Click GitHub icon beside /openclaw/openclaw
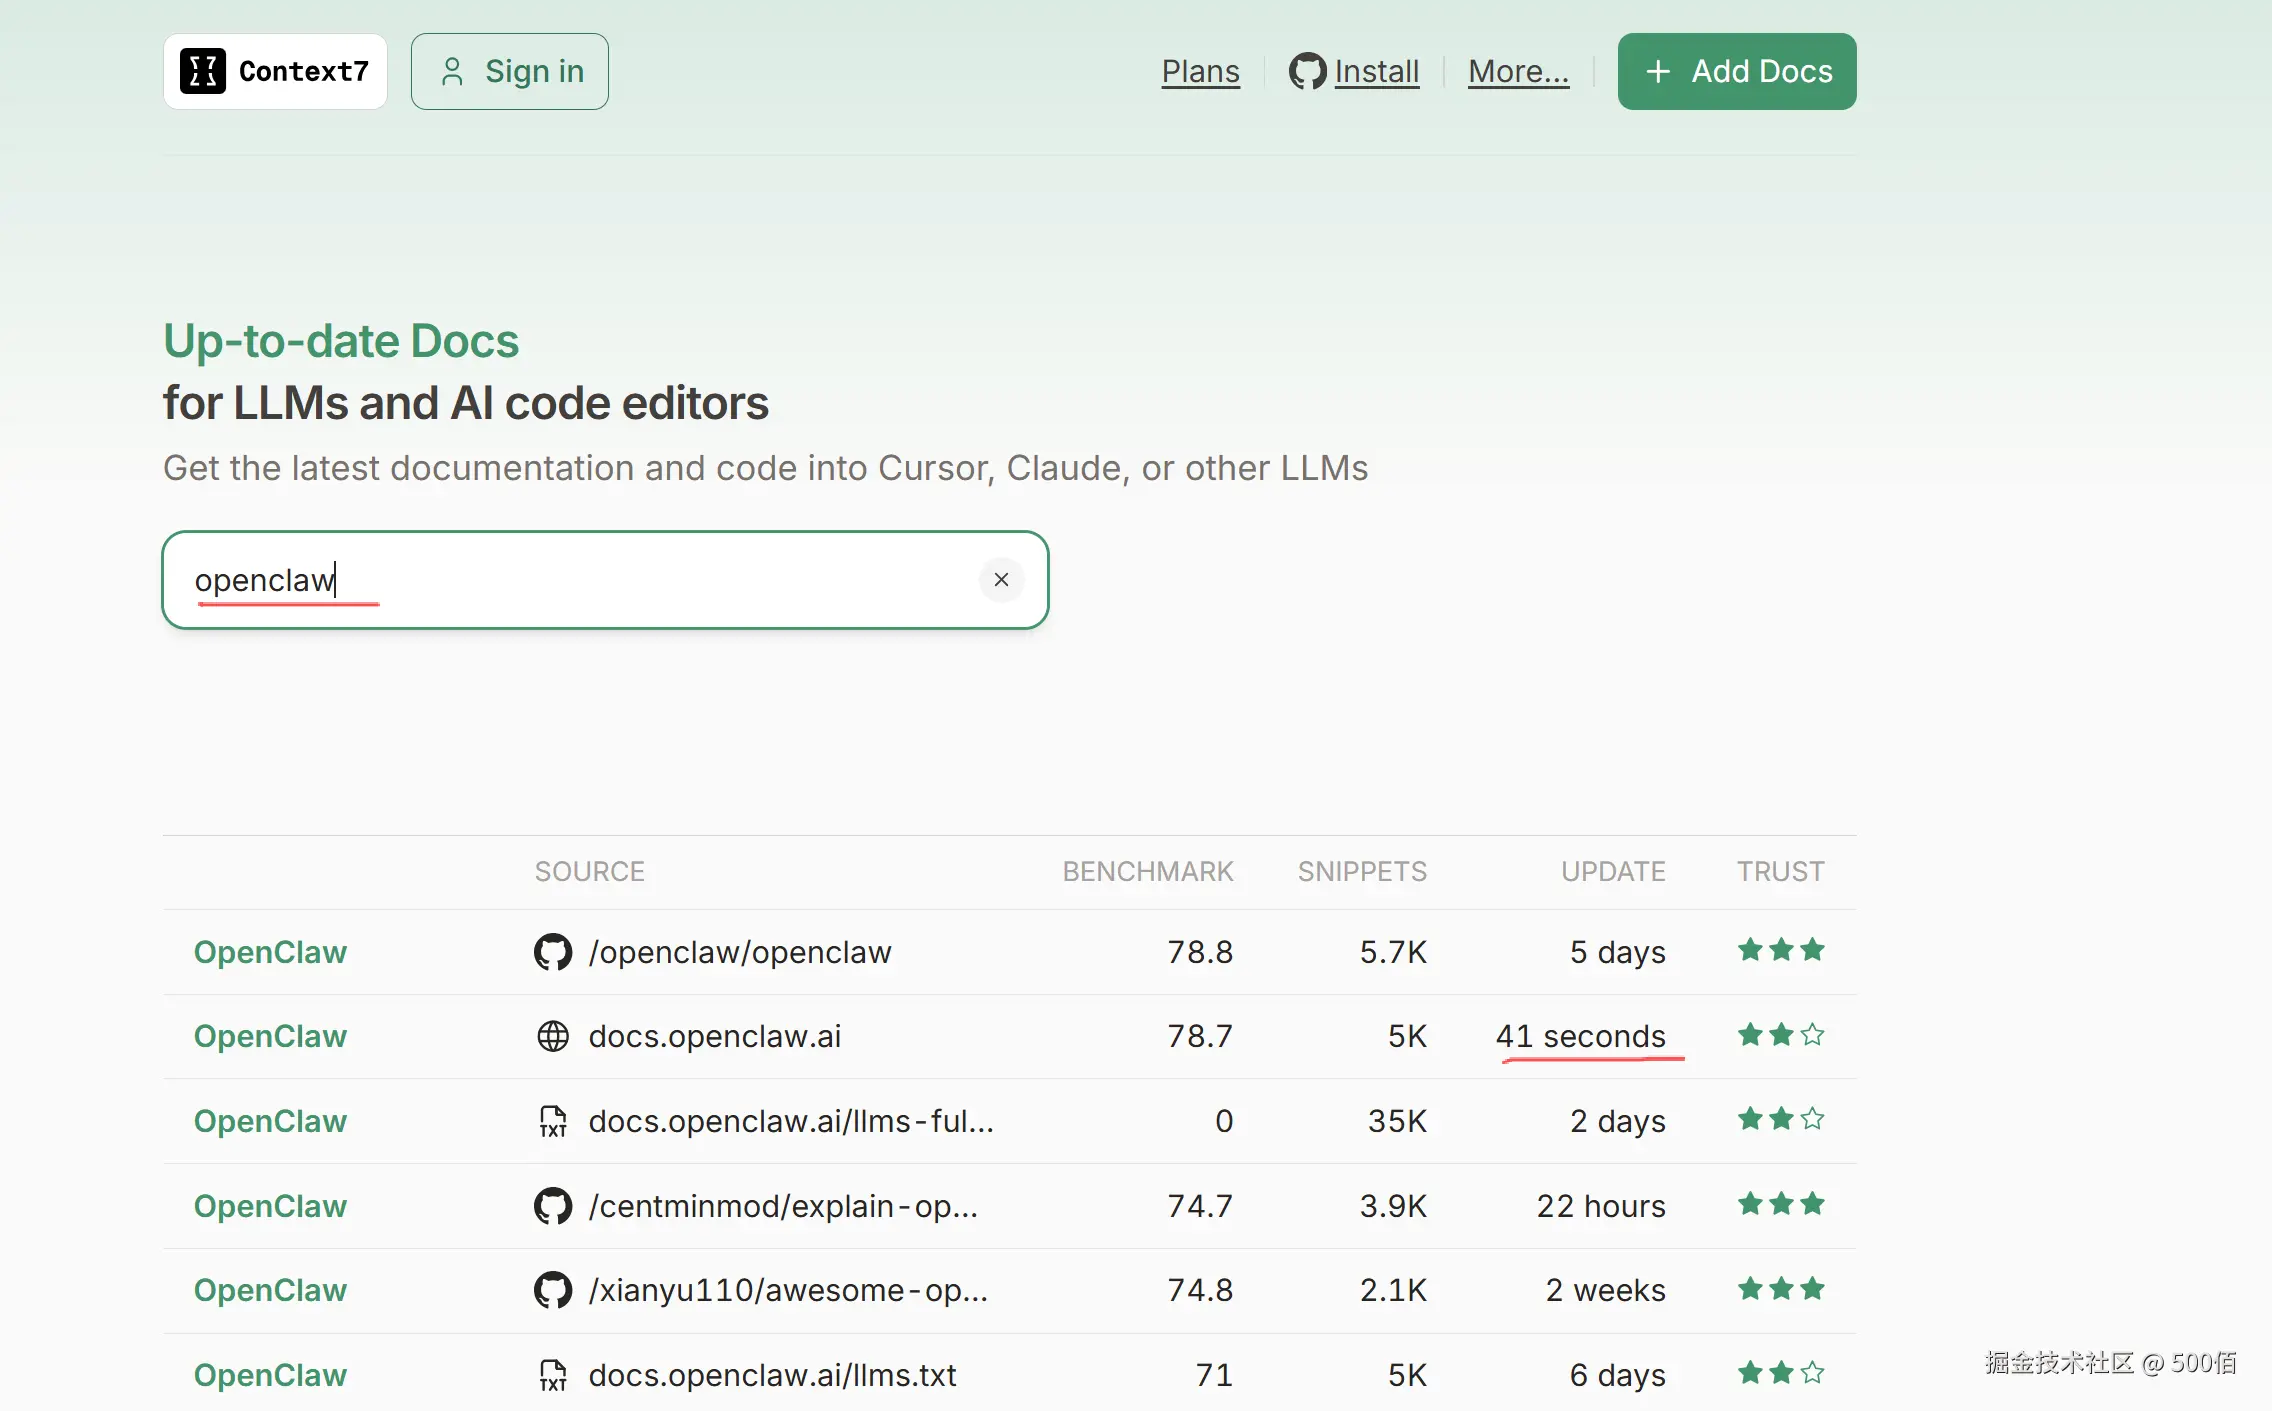2272x1411 pixels. coord(553,952)
